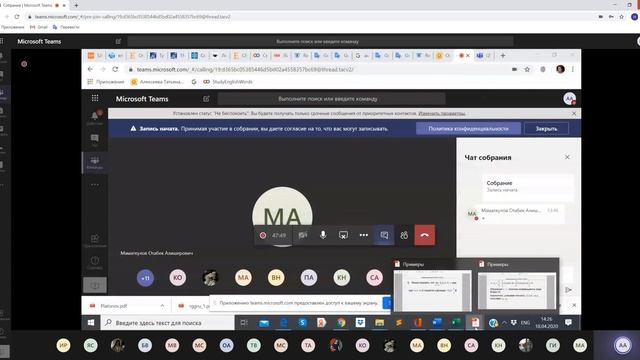The height and width of the screenshot is (360, 640).
Task: Click the compose new chat icon in shared Teams
Action: coord(206,99)
